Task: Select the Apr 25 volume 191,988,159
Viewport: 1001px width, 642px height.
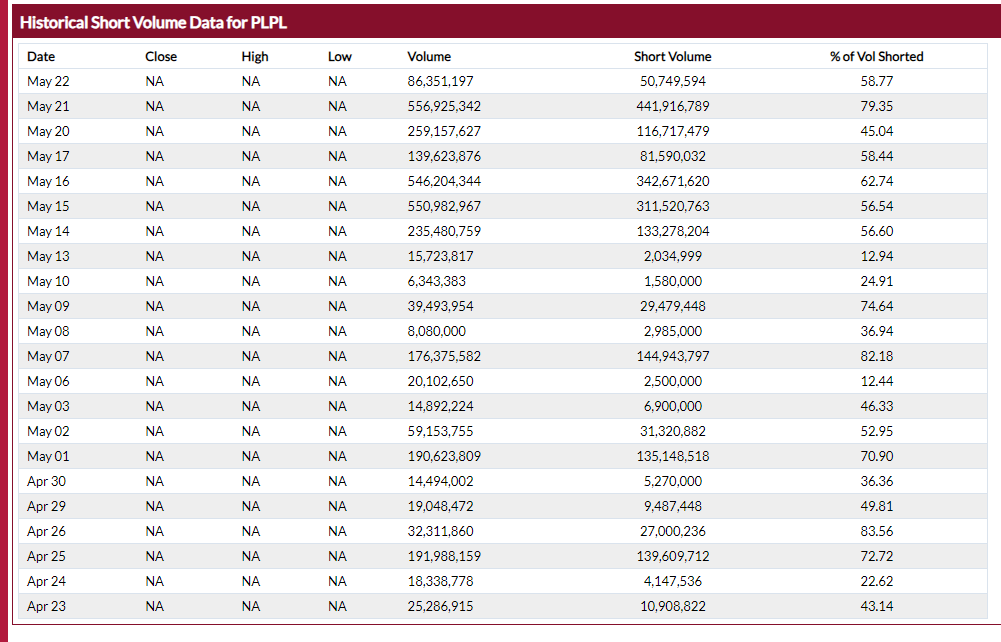Action: 444,556
